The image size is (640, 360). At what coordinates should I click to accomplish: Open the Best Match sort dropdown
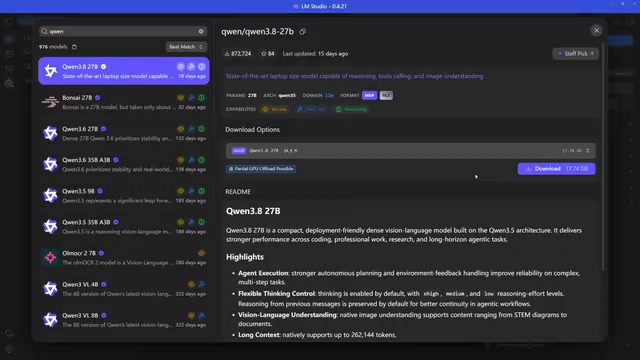tap(186, 47)
